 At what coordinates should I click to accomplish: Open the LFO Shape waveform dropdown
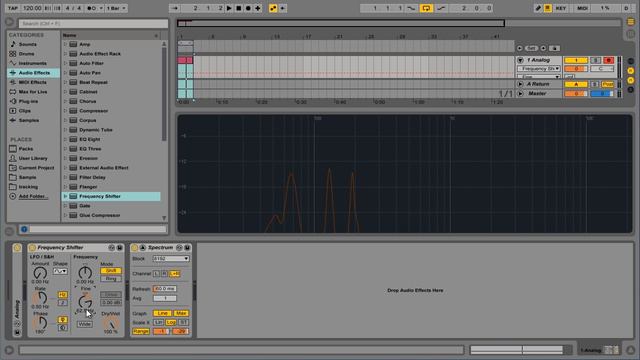(x=60, y=271)
